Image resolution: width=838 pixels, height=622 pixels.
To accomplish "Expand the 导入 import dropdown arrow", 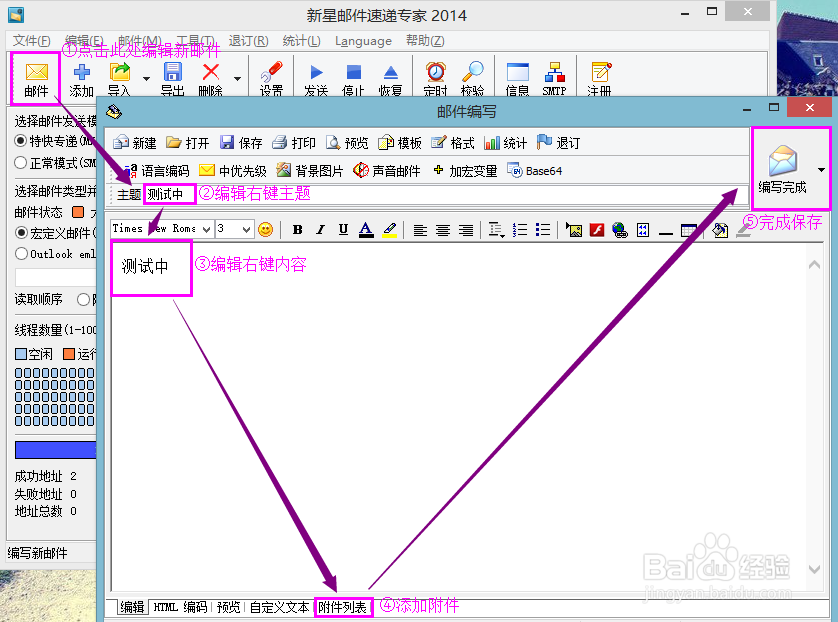I will [x=146, y=79].
